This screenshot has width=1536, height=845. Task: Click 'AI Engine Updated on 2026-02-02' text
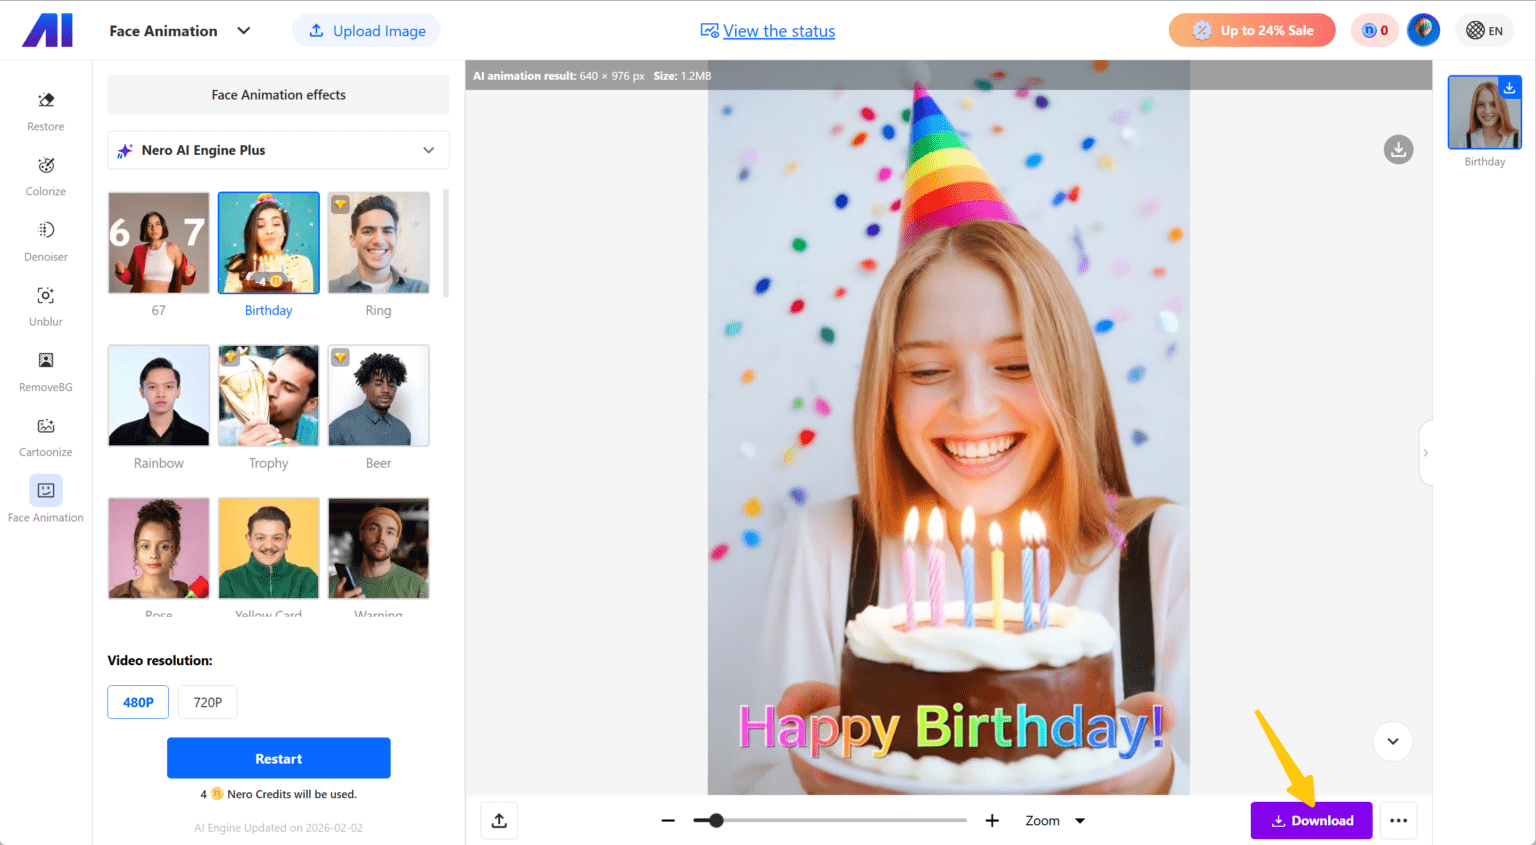pos(278,828)
